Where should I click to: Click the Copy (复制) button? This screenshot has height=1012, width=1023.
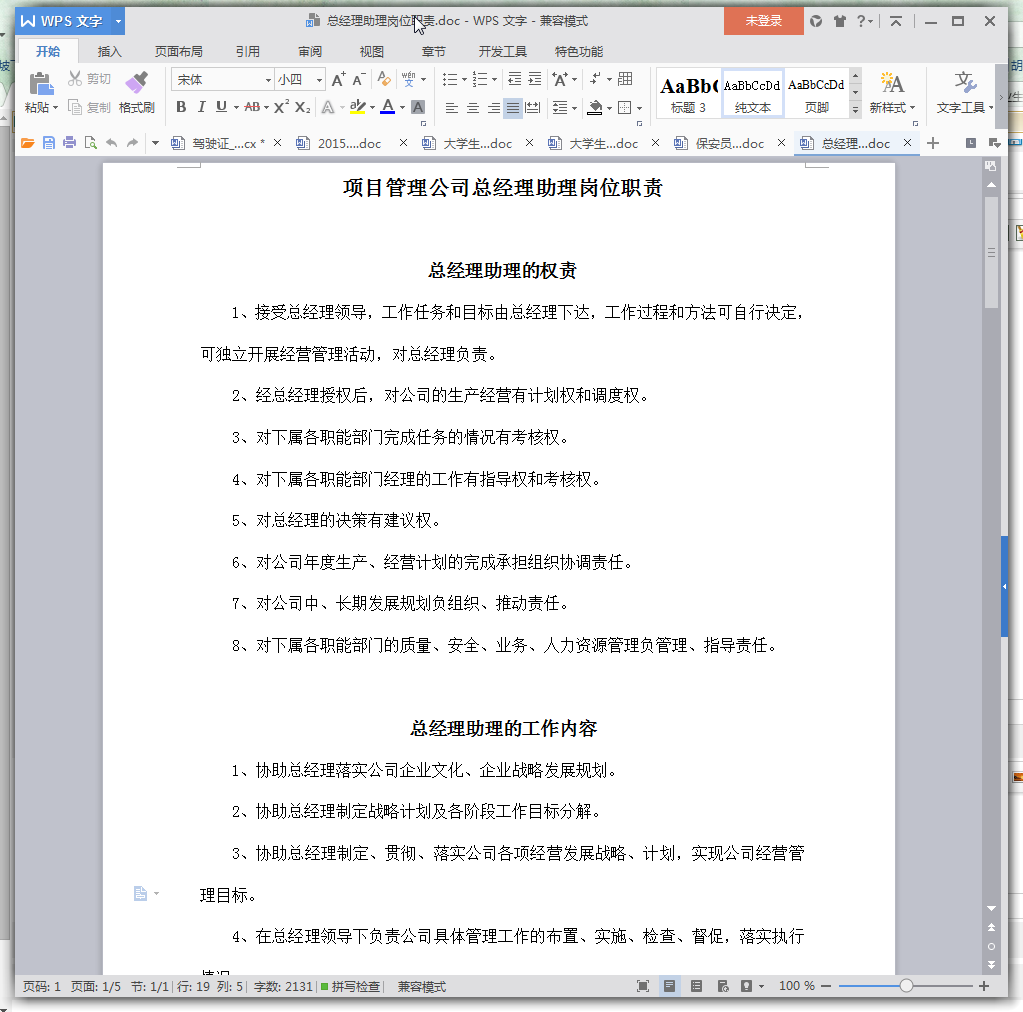[89, 107]
